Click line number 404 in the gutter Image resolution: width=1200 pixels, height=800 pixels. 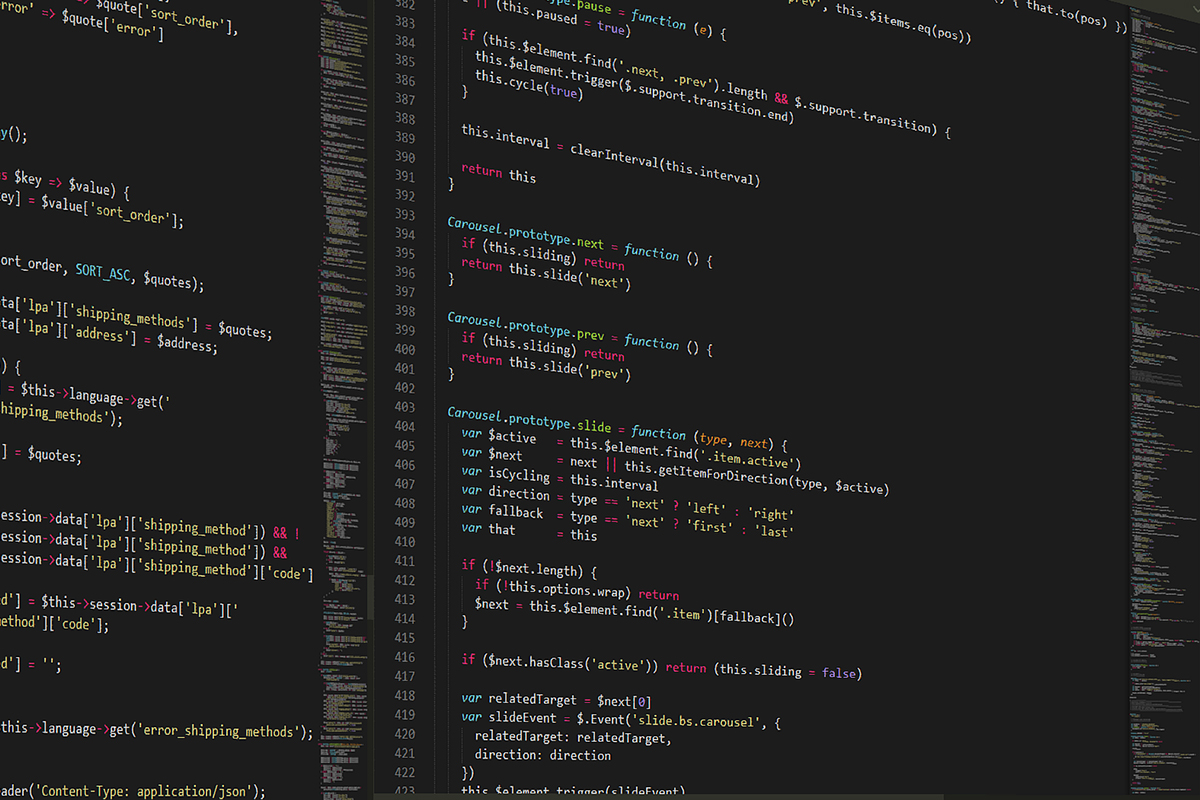pos(405,427)
